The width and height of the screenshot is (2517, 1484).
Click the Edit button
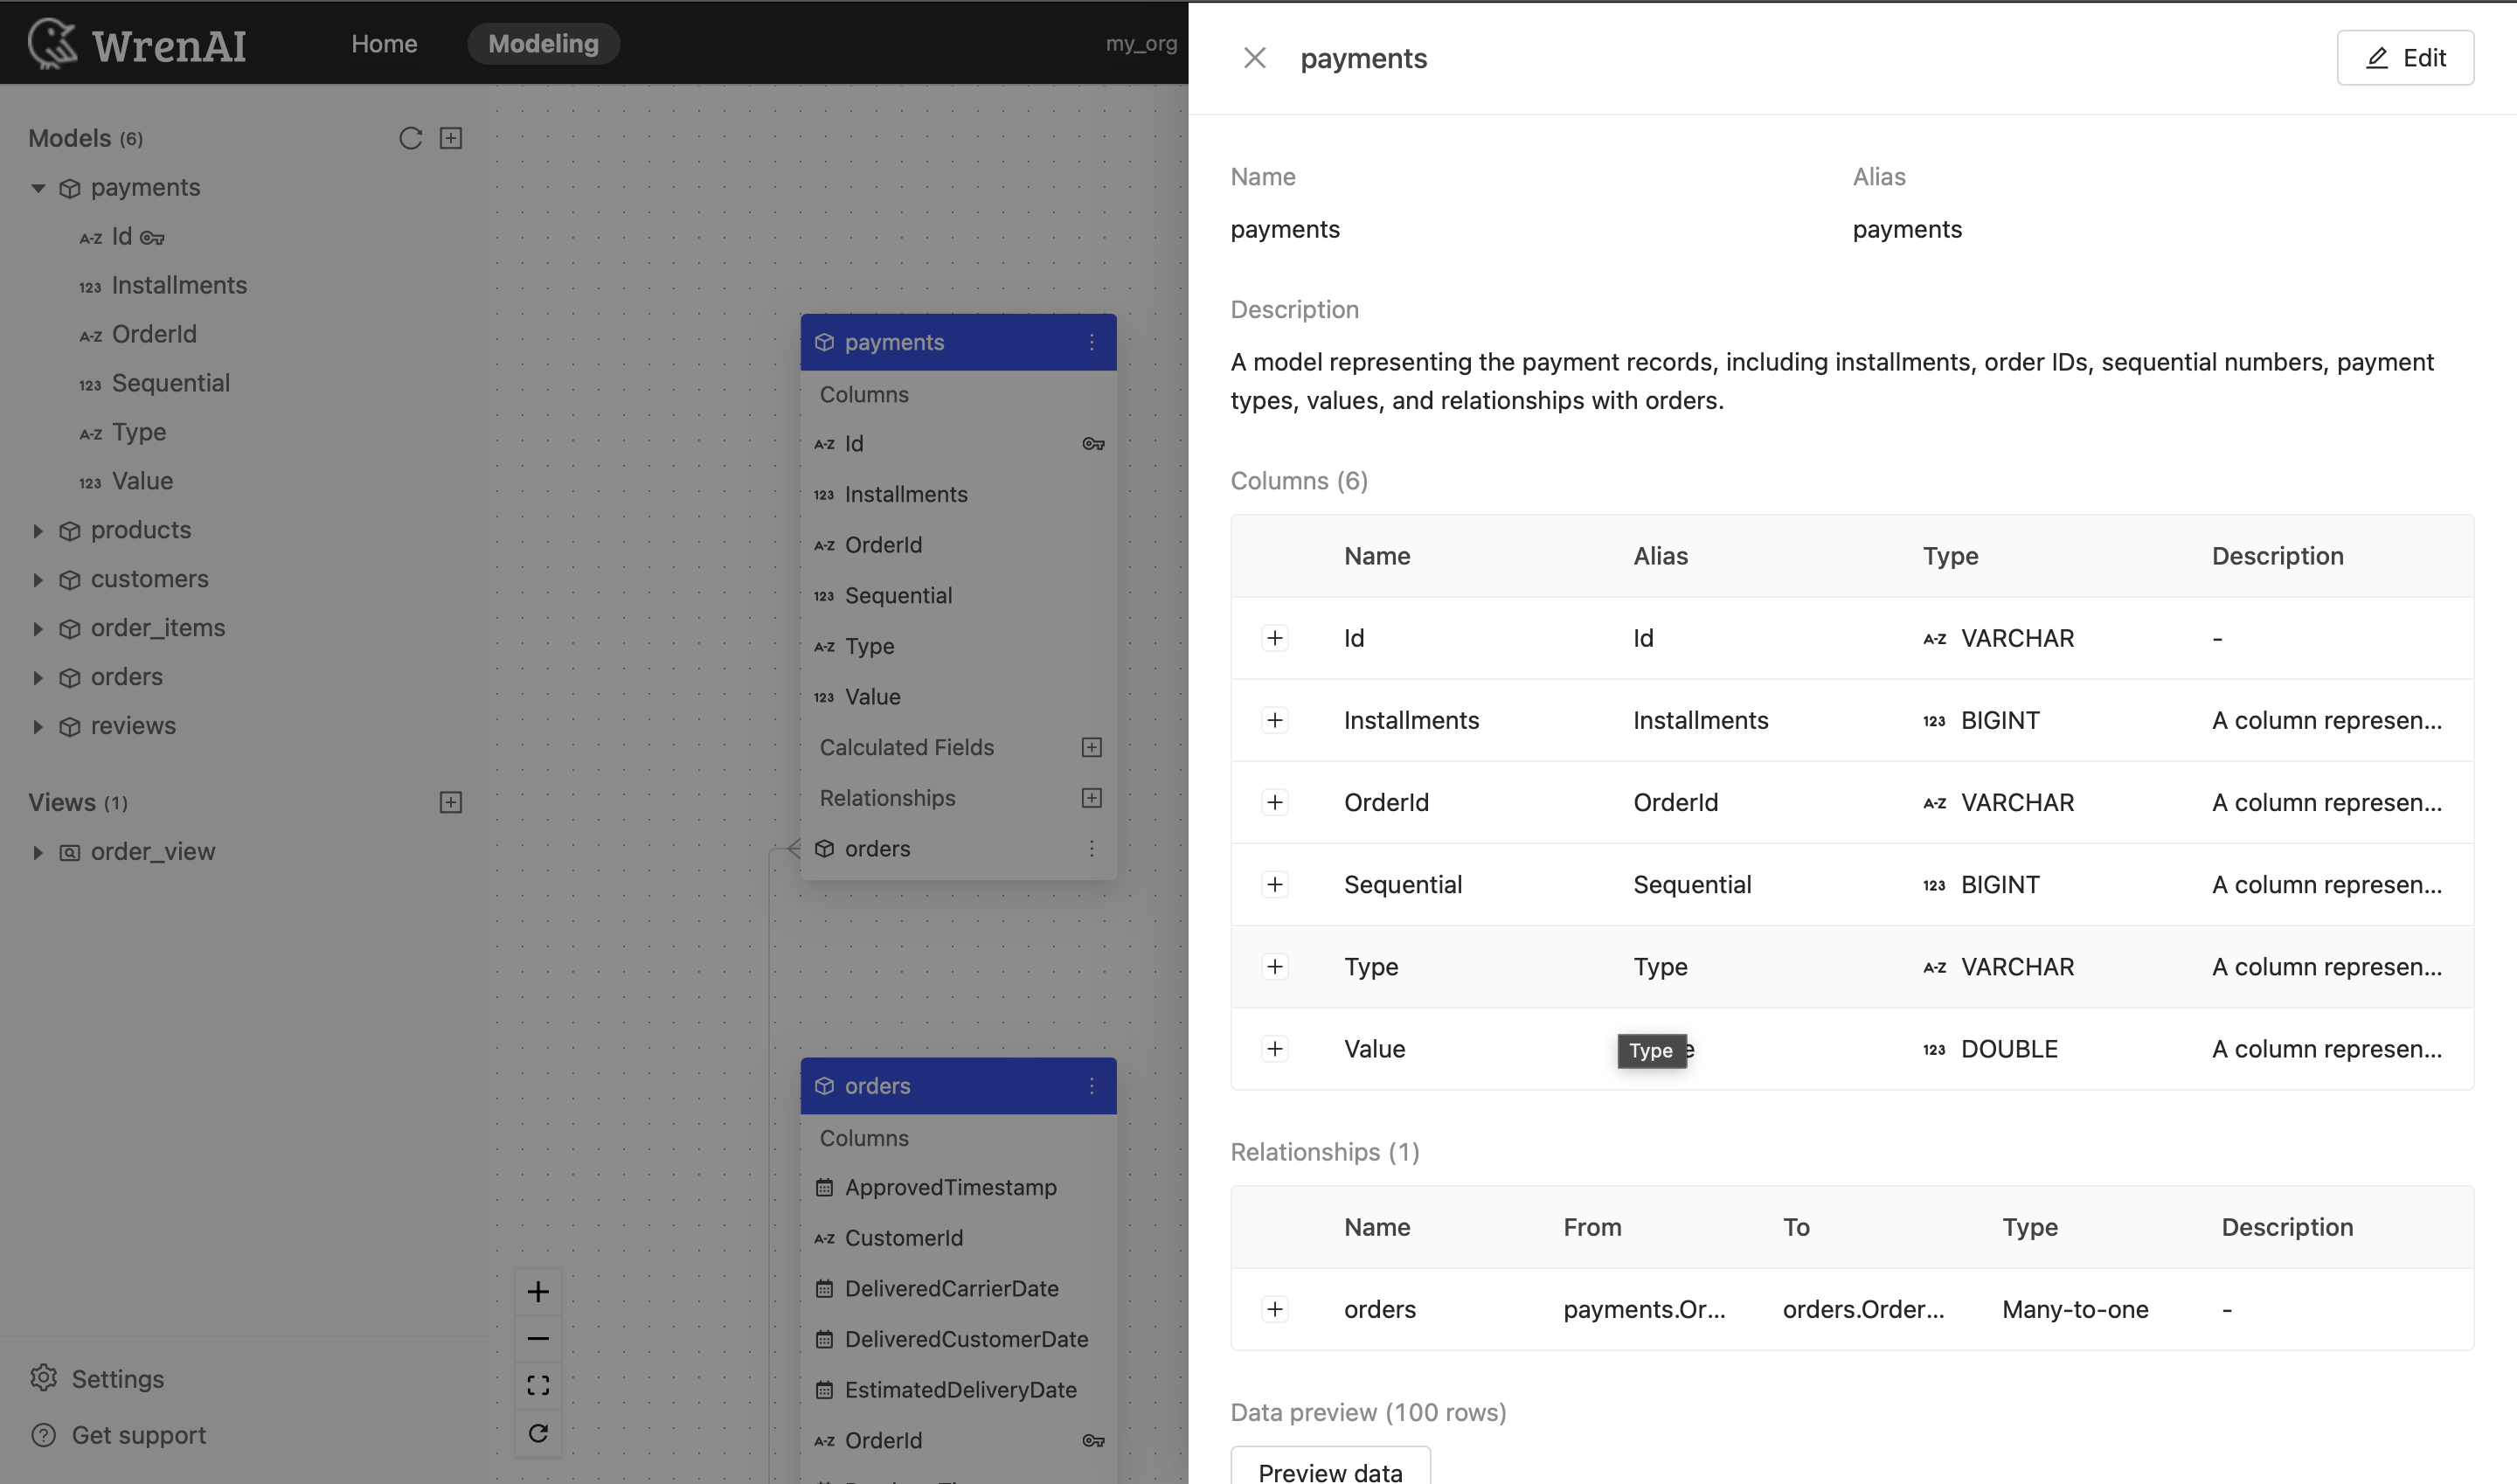click(2405, 58)
